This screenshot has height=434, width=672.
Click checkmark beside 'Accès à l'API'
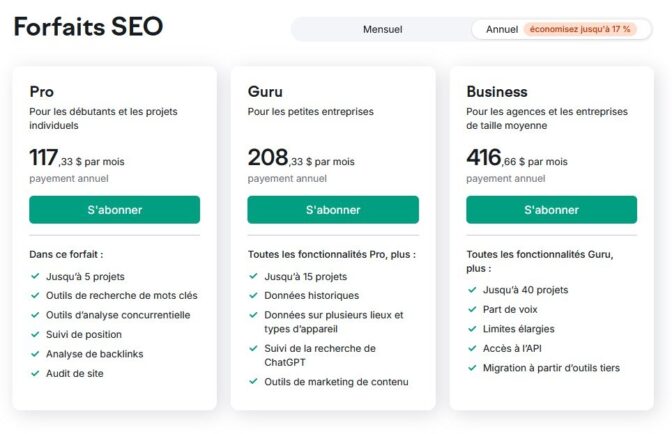click(x=472, y=348)
